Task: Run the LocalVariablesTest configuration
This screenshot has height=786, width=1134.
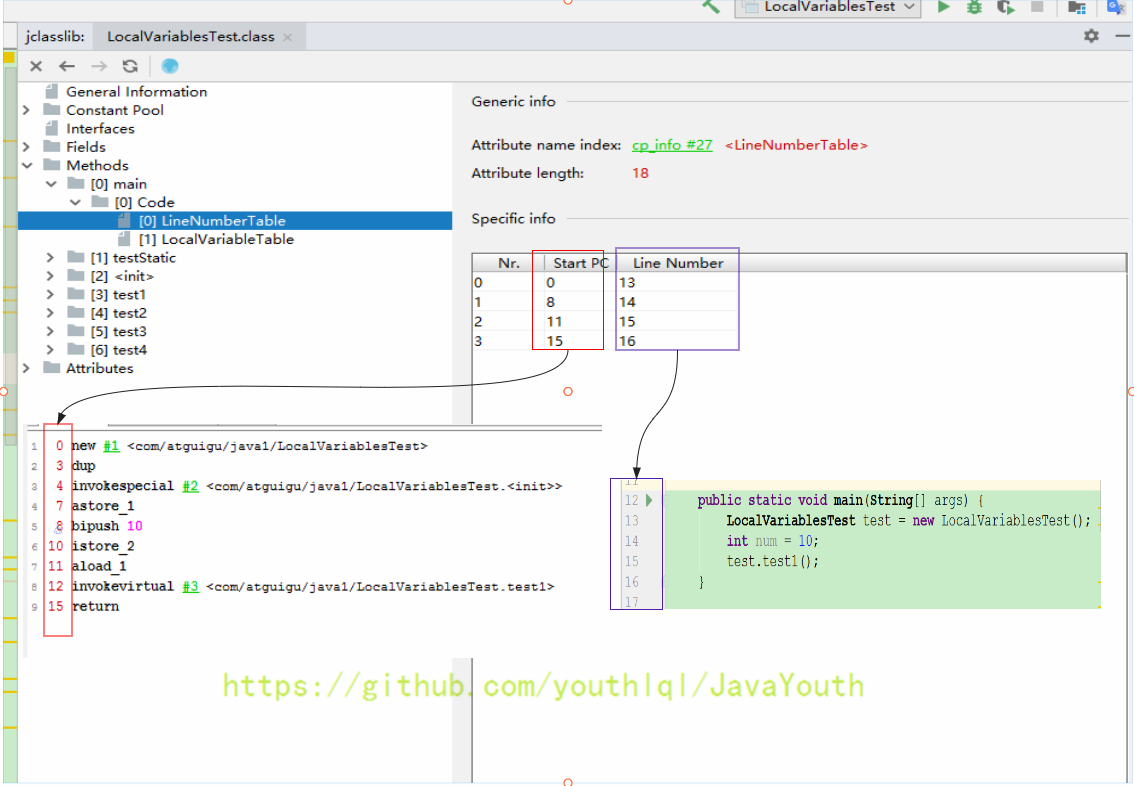Action: pos(943,8)
